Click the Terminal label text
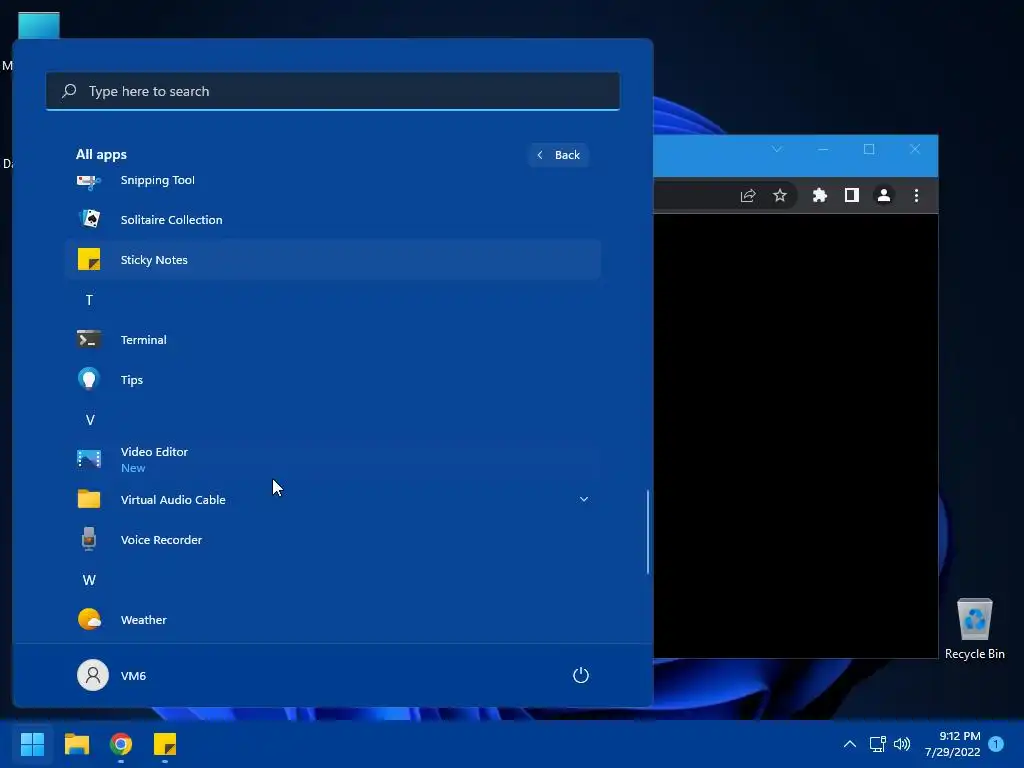The height and width of the screenshot is (768, 1024). 143,340
